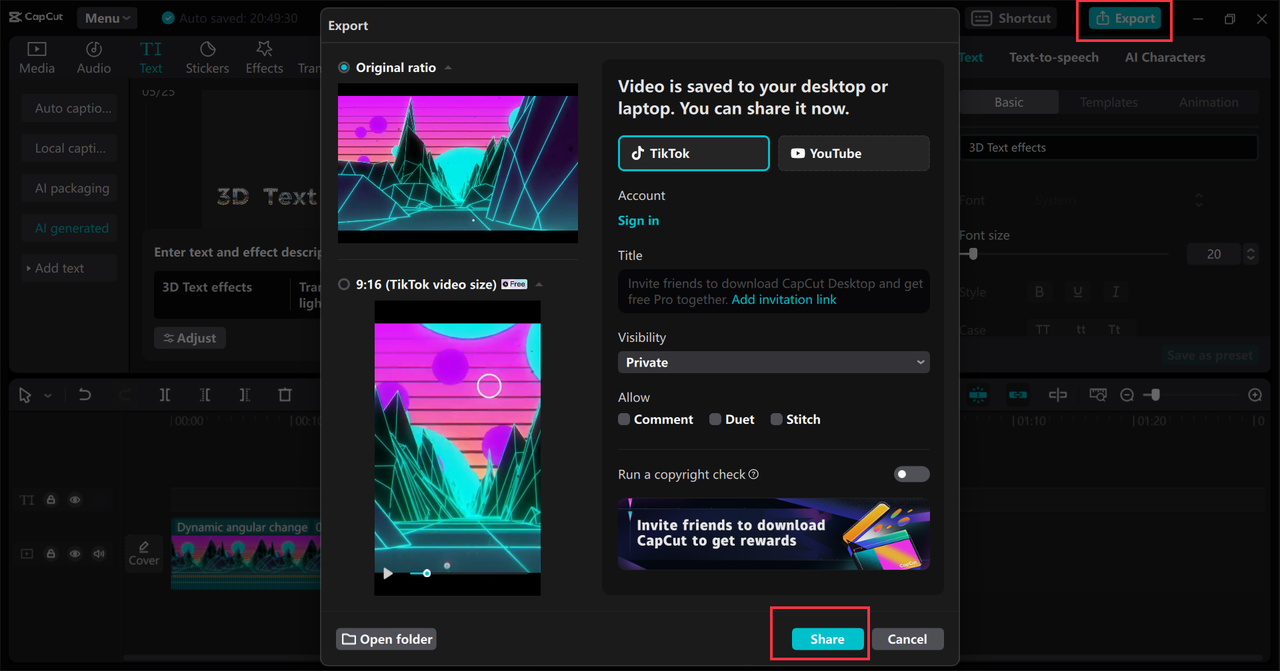Open the Effects panel tab
The image size is (1280, 671).
(264, 57)
